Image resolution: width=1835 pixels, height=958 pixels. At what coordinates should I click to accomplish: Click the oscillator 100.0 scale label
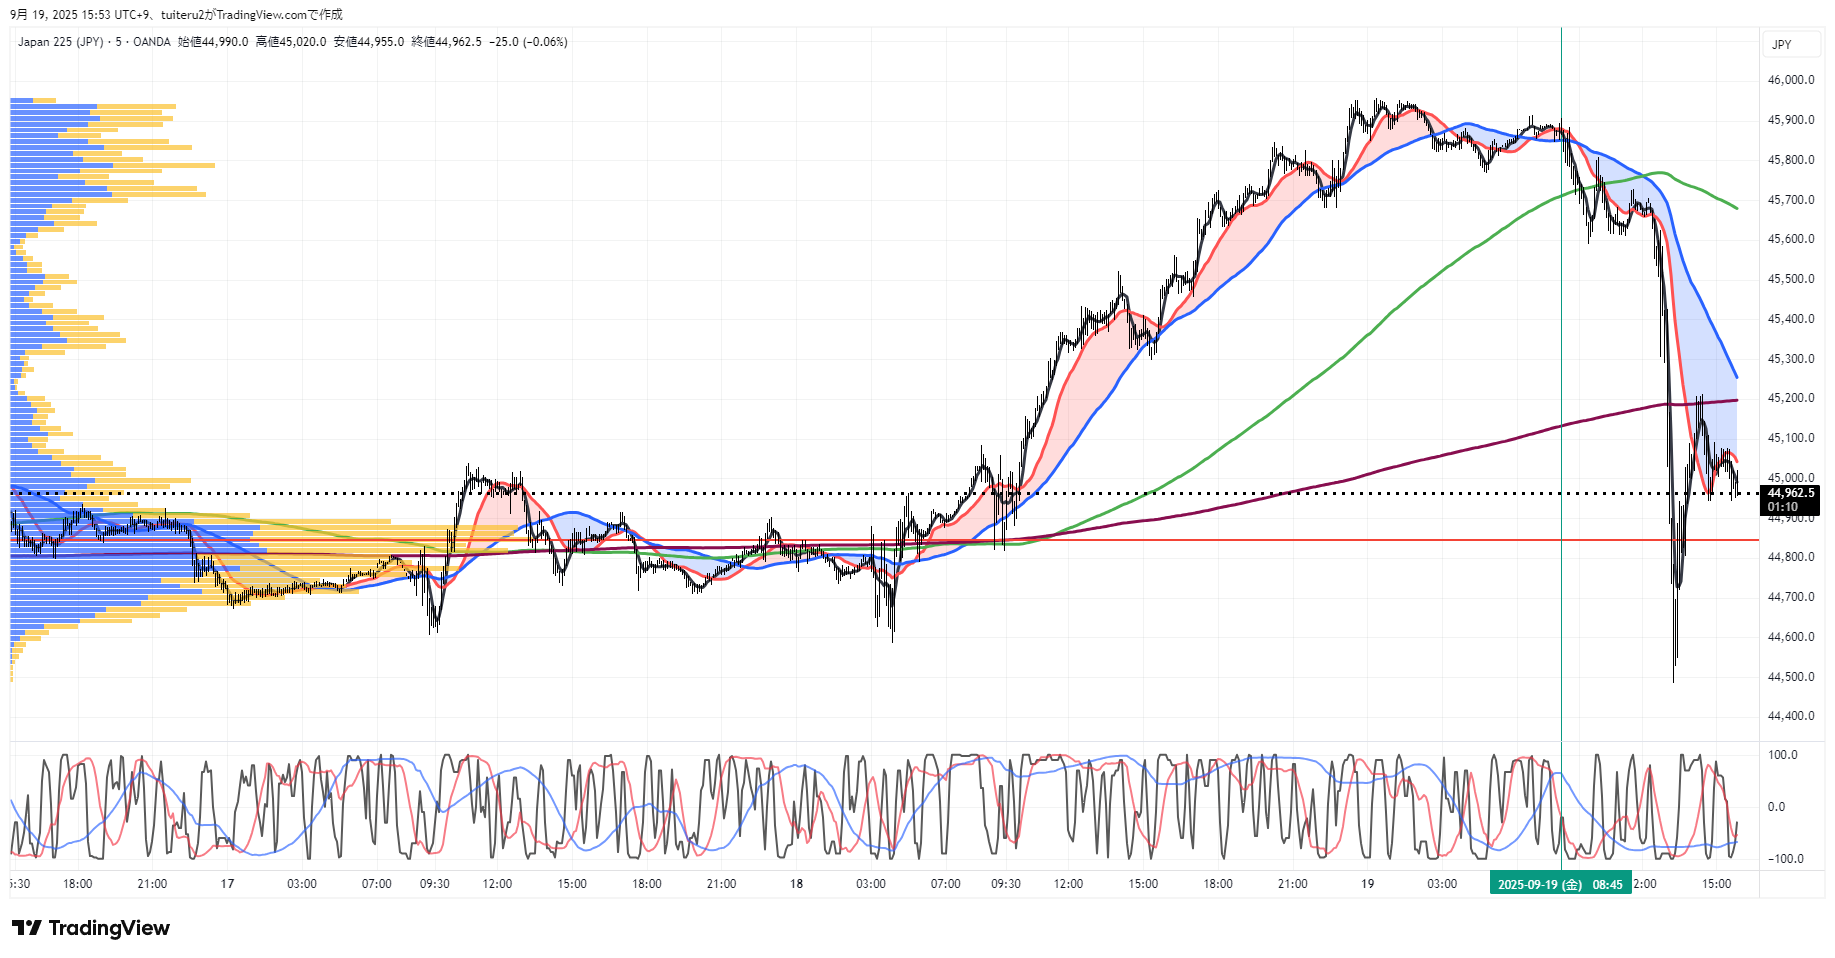pos(1782,755)
